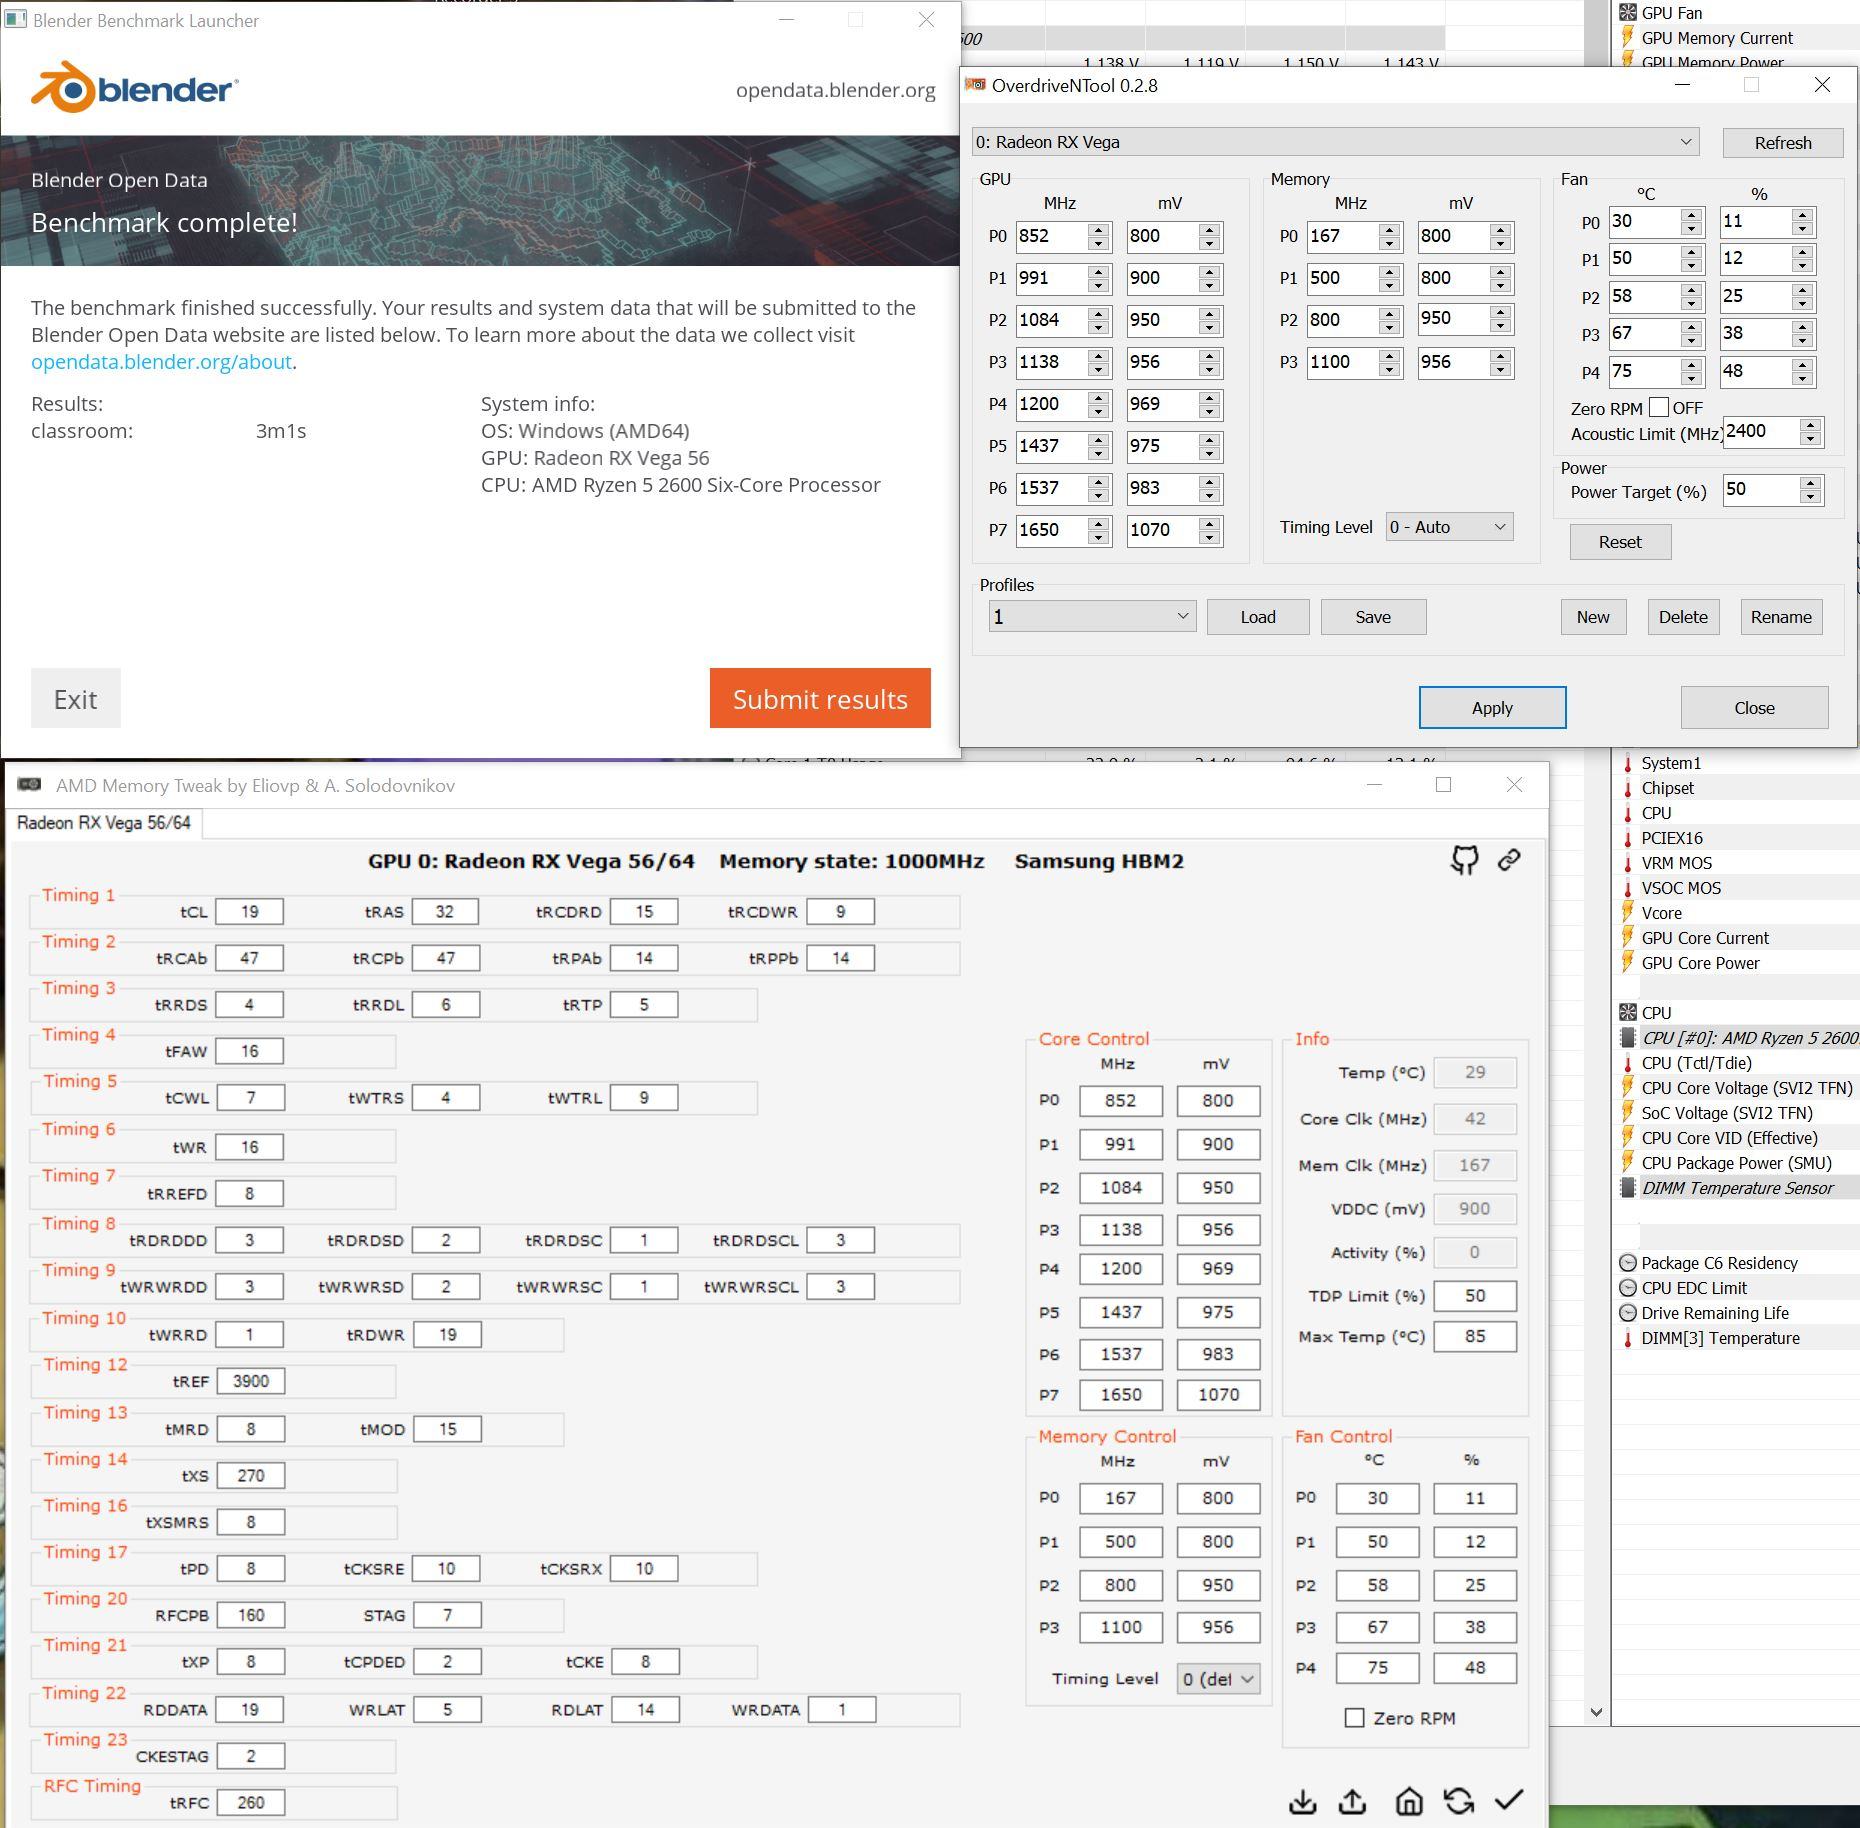Load the selected profile in OverdriveNTool
1860x1828 pixels.
click(x=1258, y=617)
